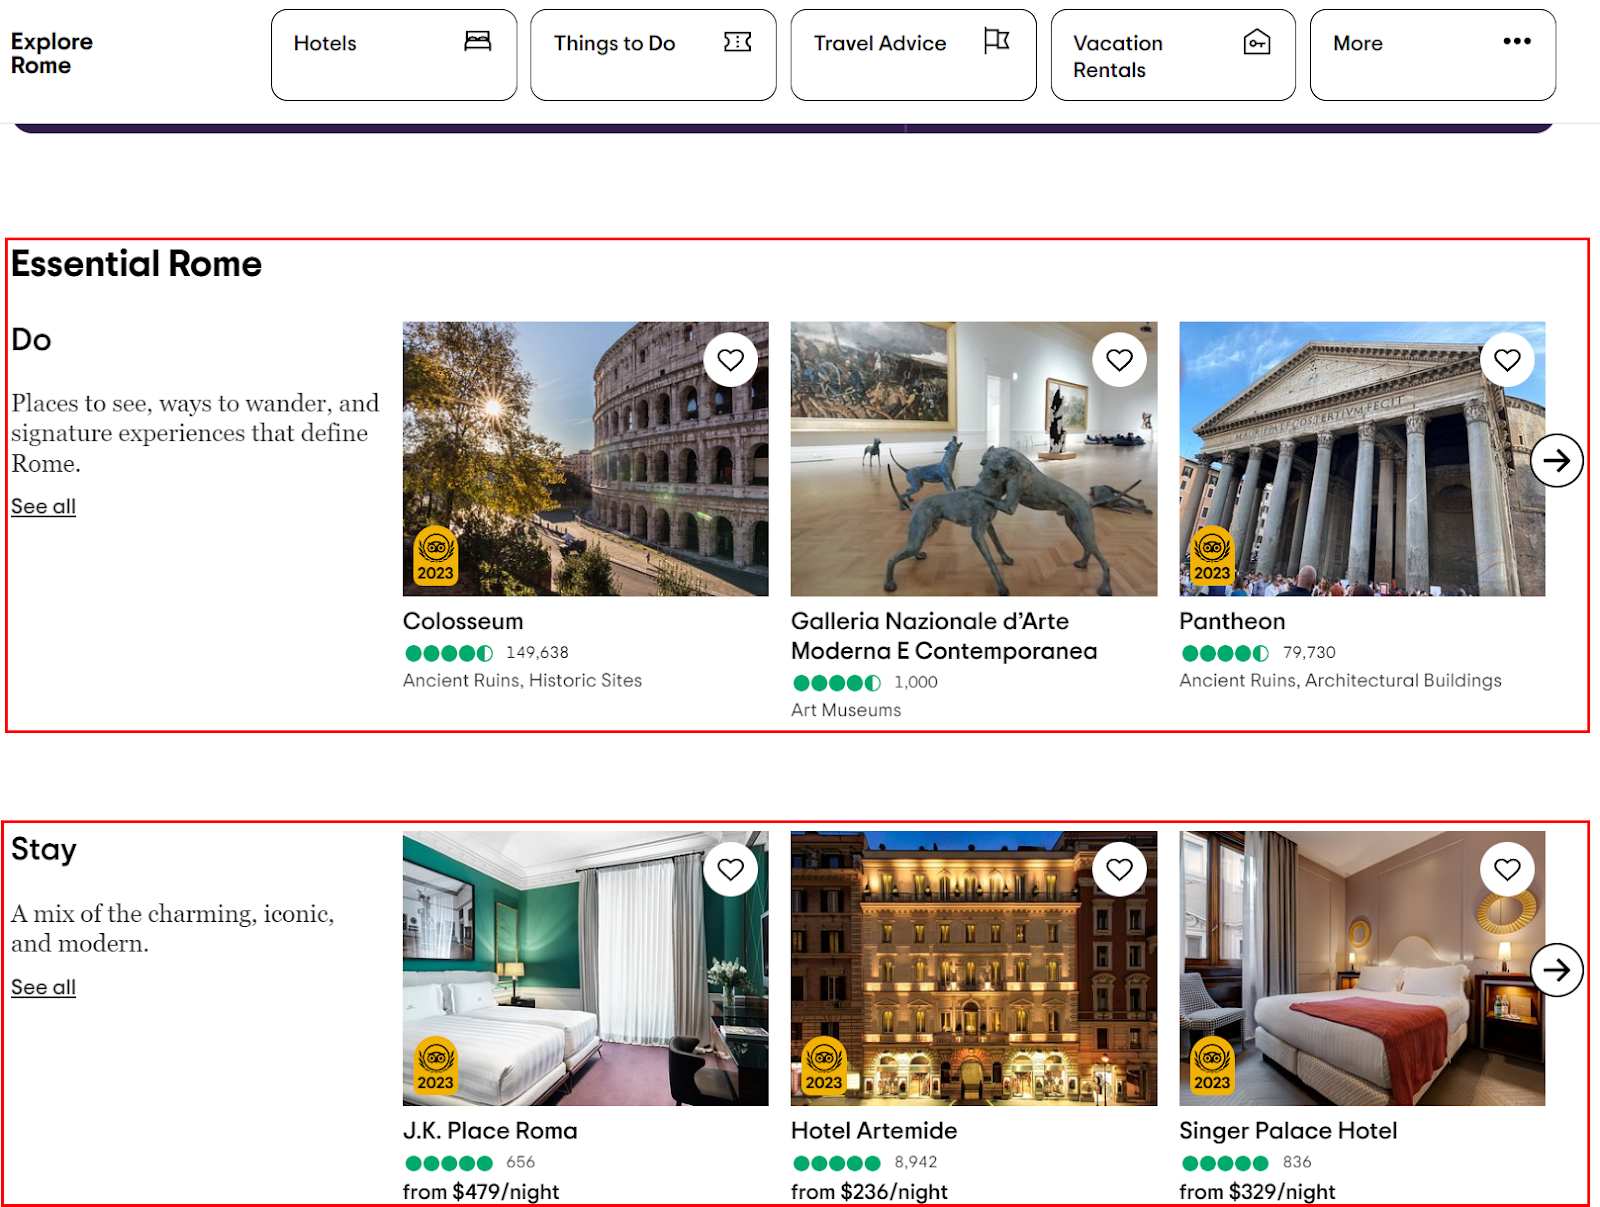Screen dimensions: 1600x1207
Task: Expand the More menu
Action: (x=1433, y=55)
